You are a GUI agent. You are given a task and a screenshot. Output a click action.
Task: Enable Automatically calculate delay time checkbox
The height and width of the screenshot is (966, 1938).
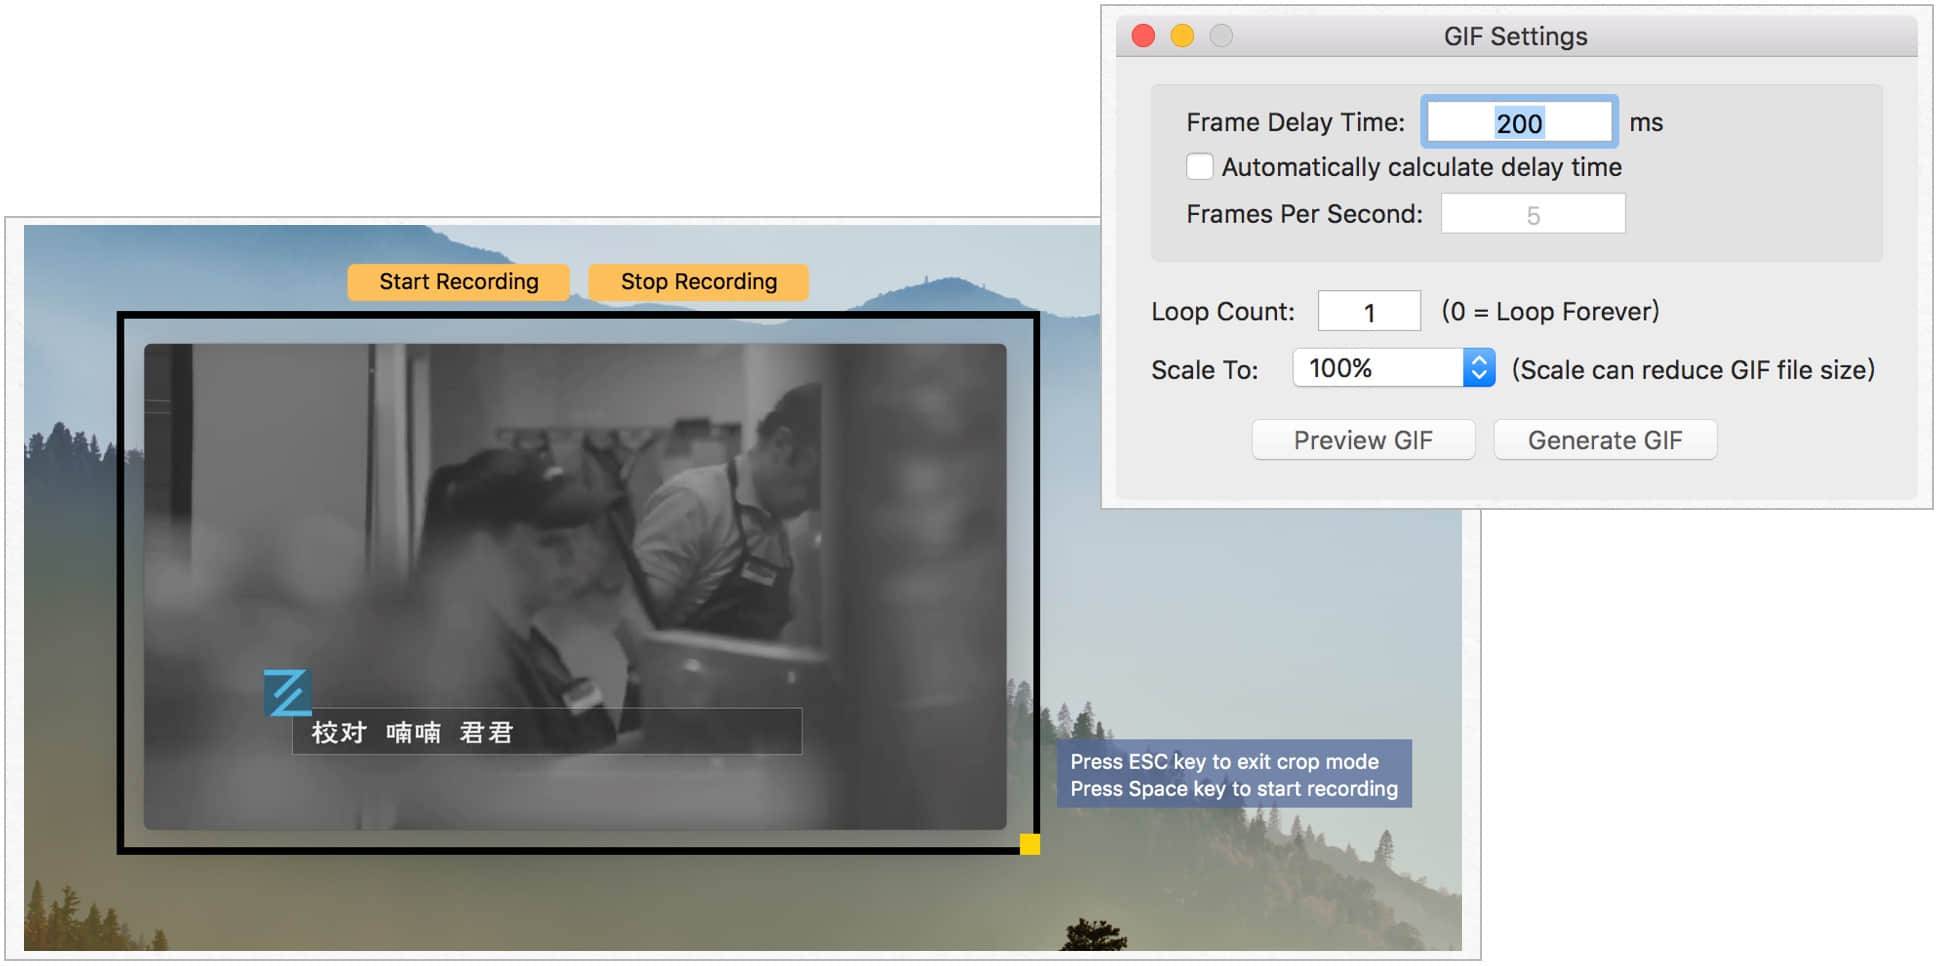click(x=1199, y=167)
